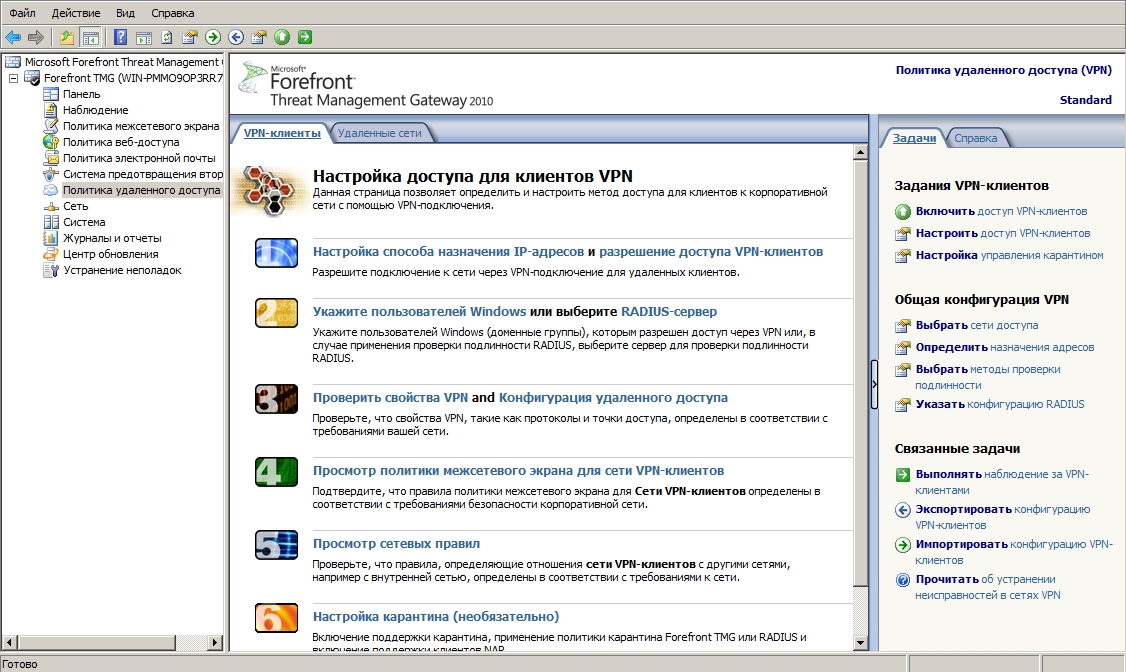Click the step 4 icon for firewall policy

[x=276, y=472]
